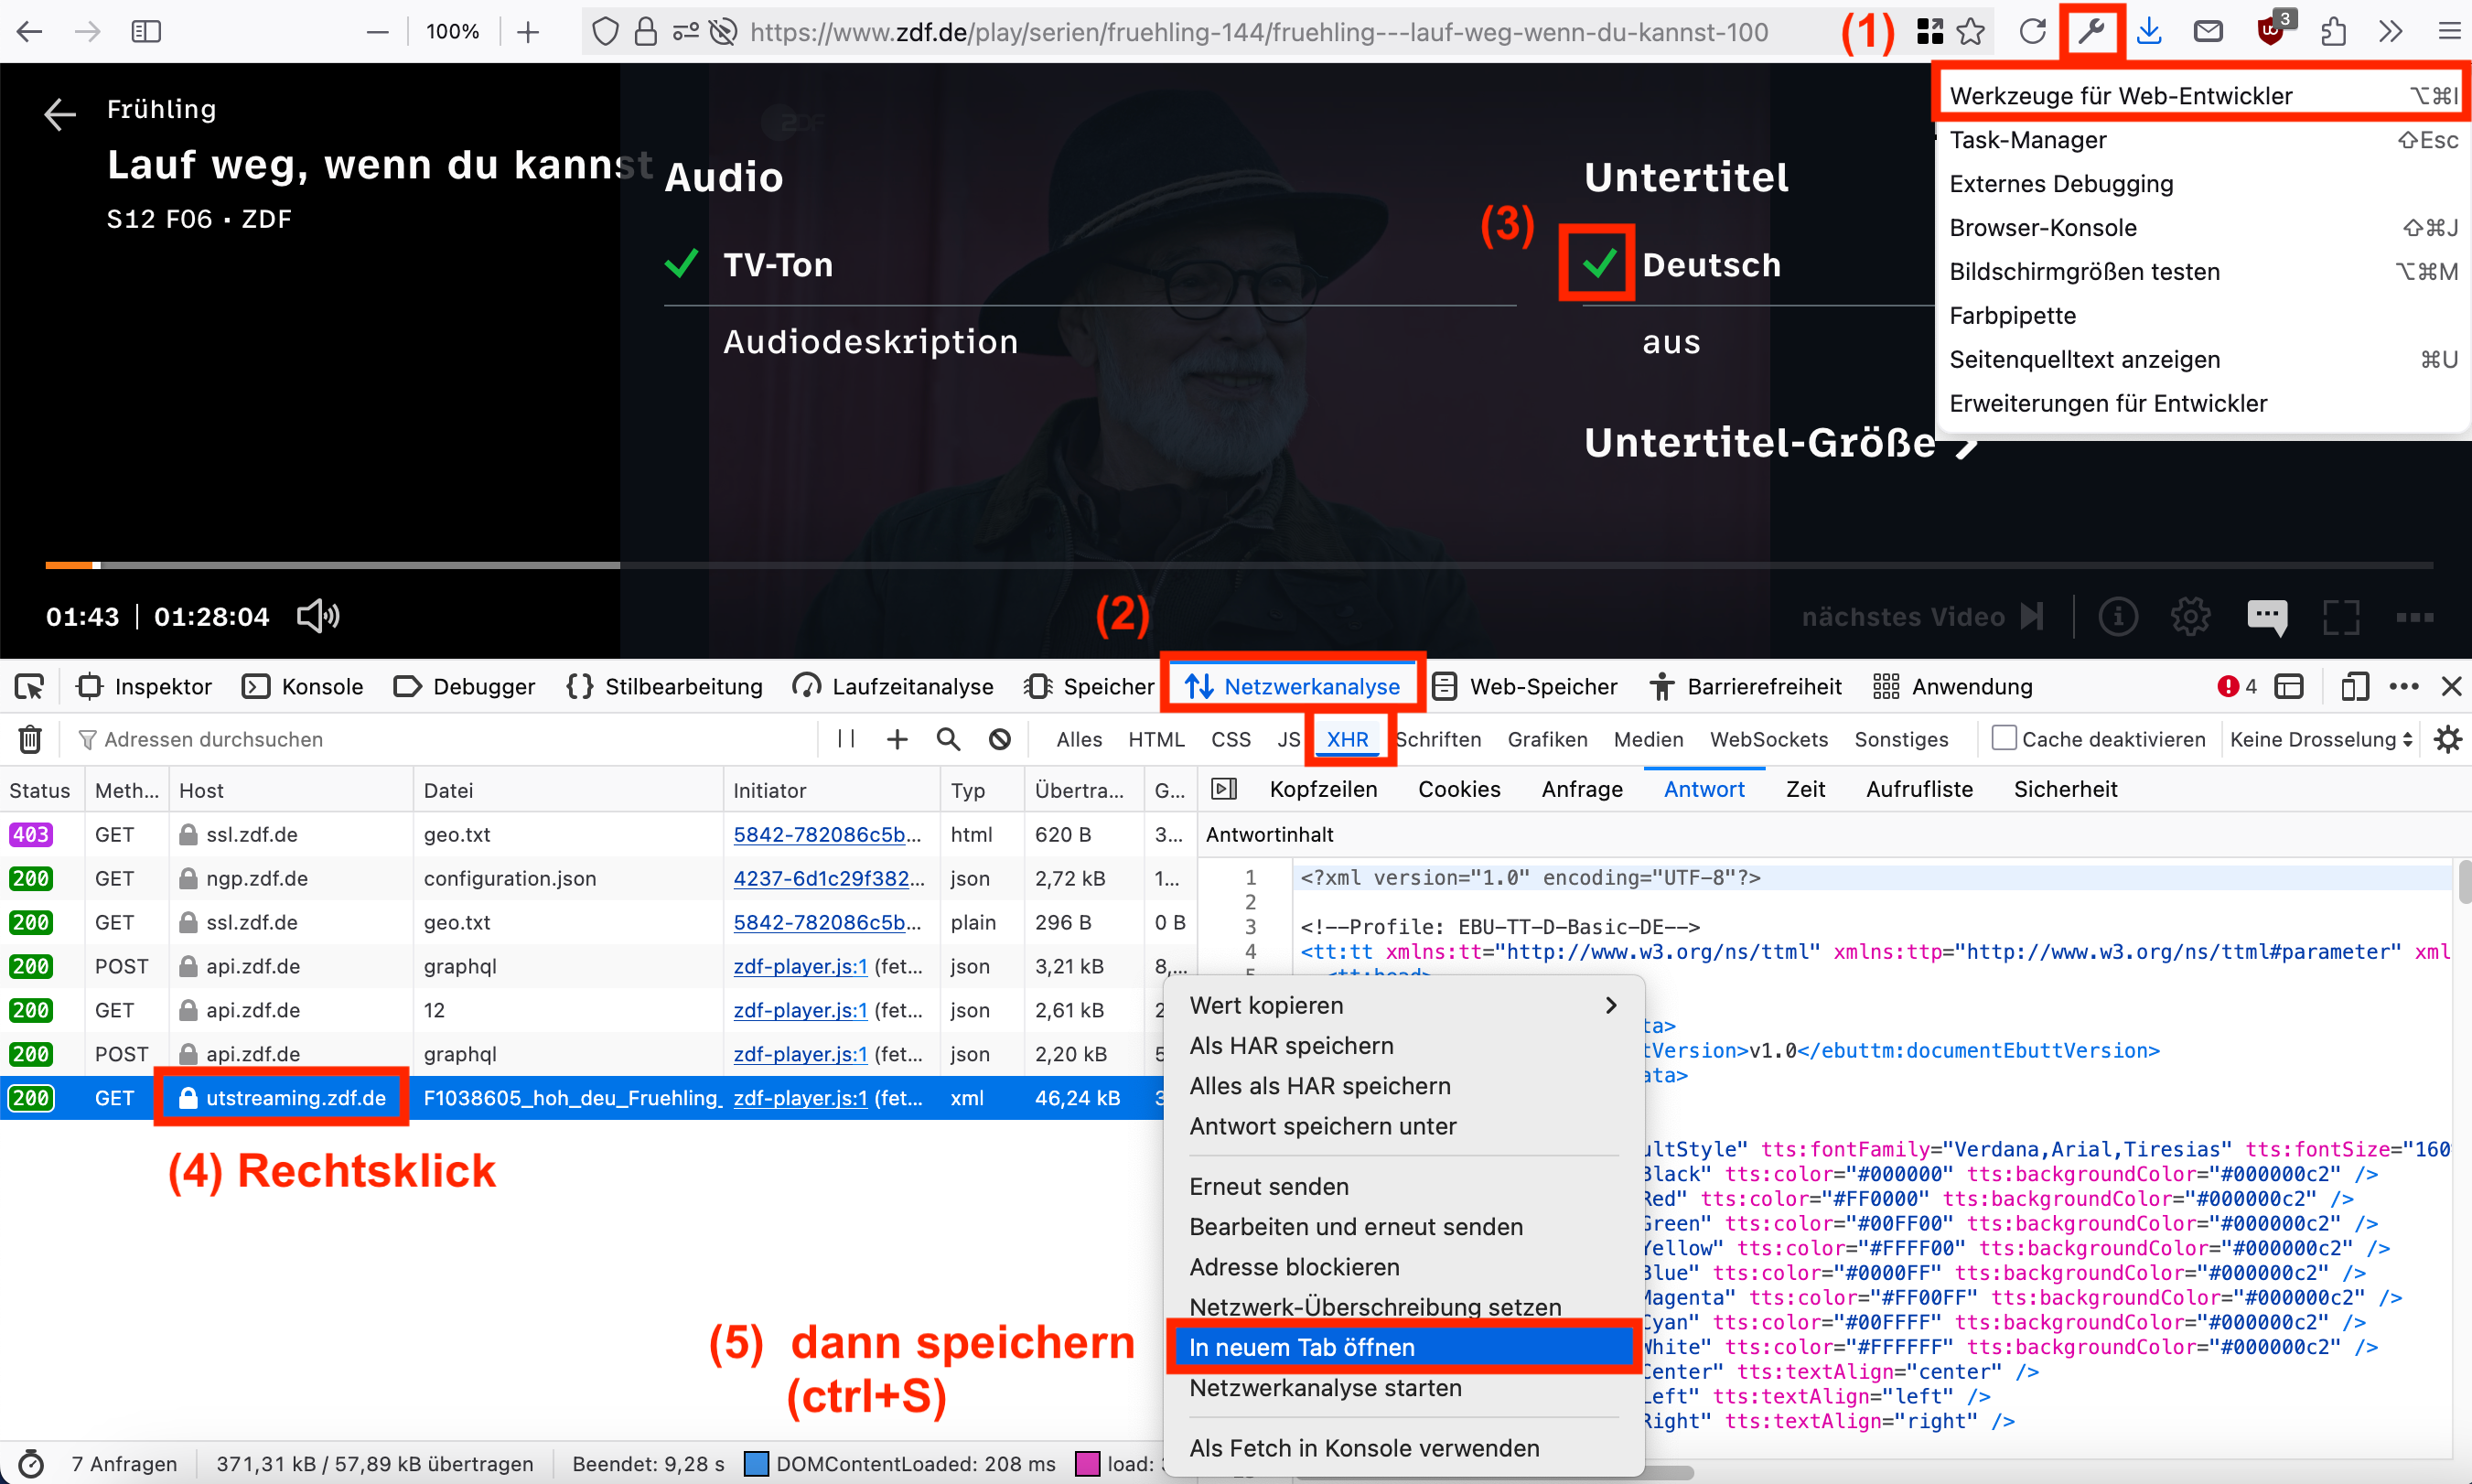2472x1484 pixels.
Task: Seek using the video progress bar
Action: click(1238, 565)
